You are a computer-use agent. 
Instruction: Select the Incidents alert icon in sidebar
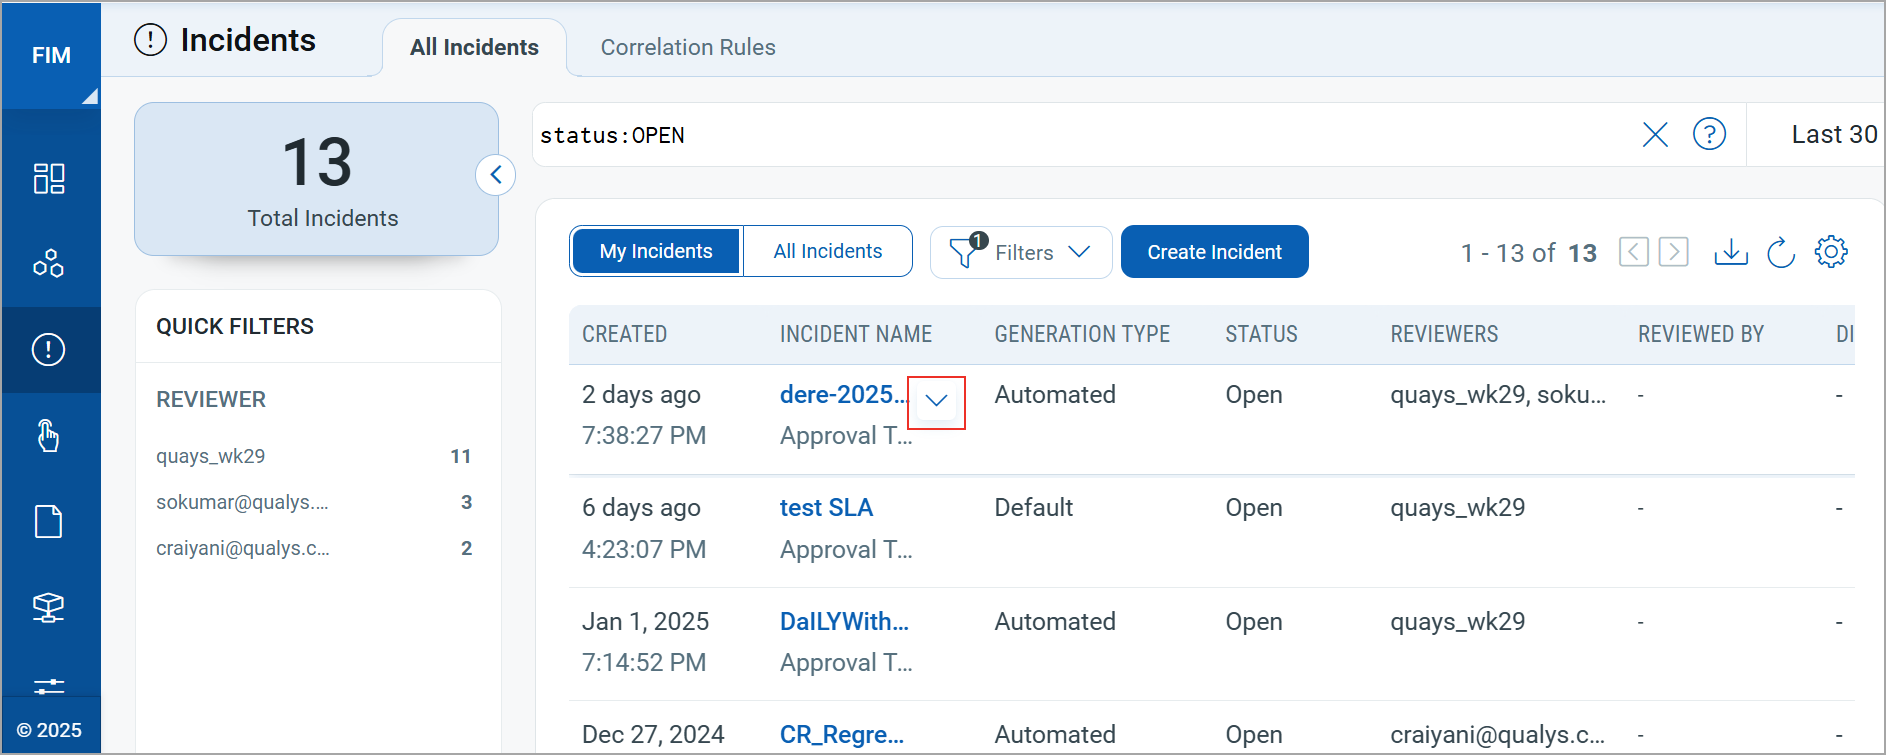[49, 349]
